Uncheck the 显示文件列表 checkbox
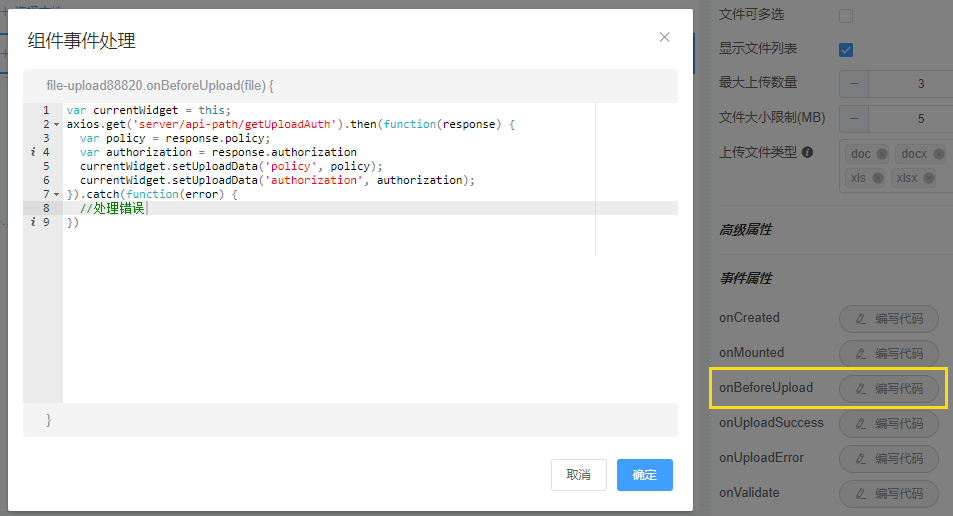Image resolution: width=953 pixels, height=516 pixels. 846,49
